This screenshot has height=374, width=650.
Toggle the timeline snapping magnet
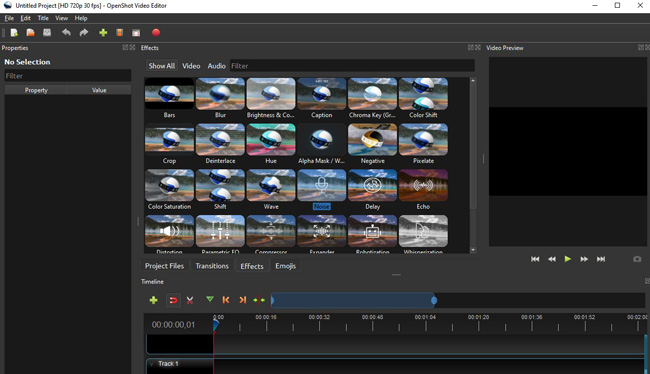[173, 300]
